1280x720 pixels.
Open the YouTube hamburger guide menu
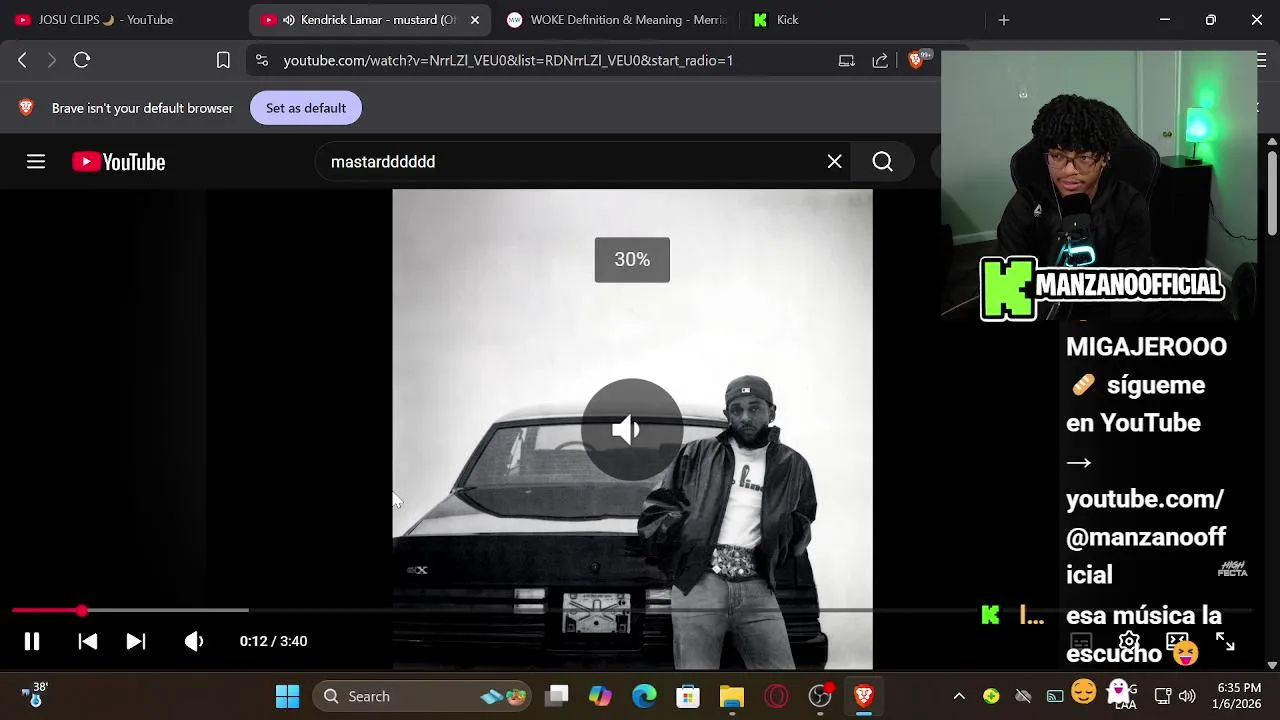[36, 162]
